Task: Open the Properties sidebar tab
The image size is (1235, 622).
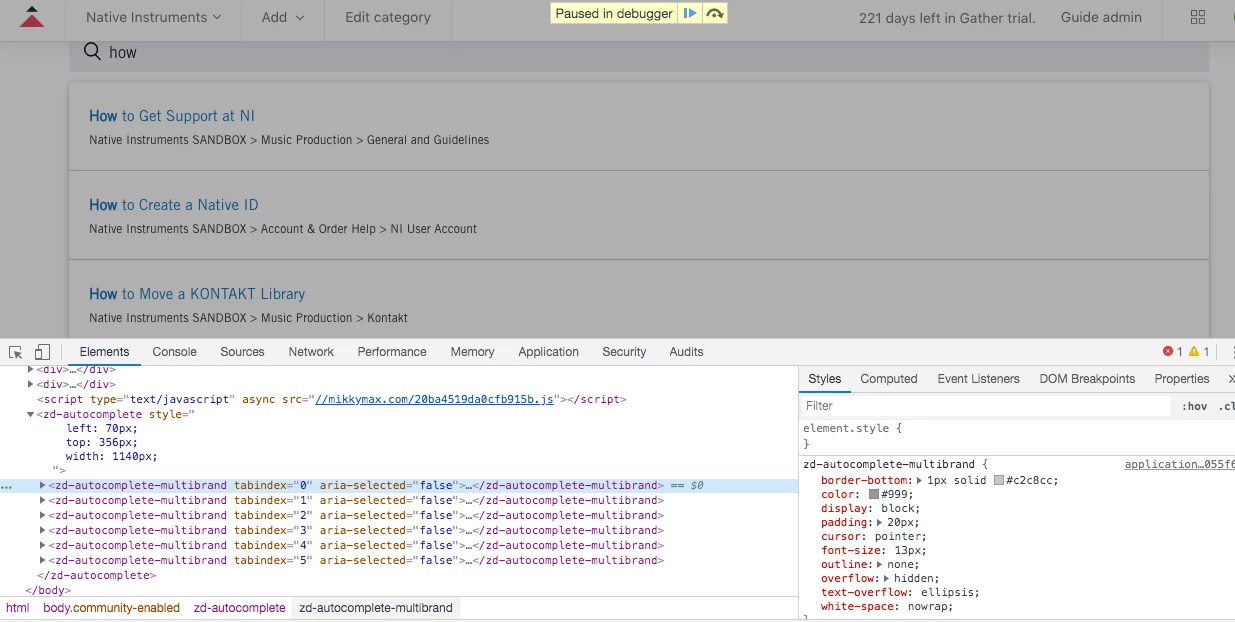Action: (x=1182, y=379)
